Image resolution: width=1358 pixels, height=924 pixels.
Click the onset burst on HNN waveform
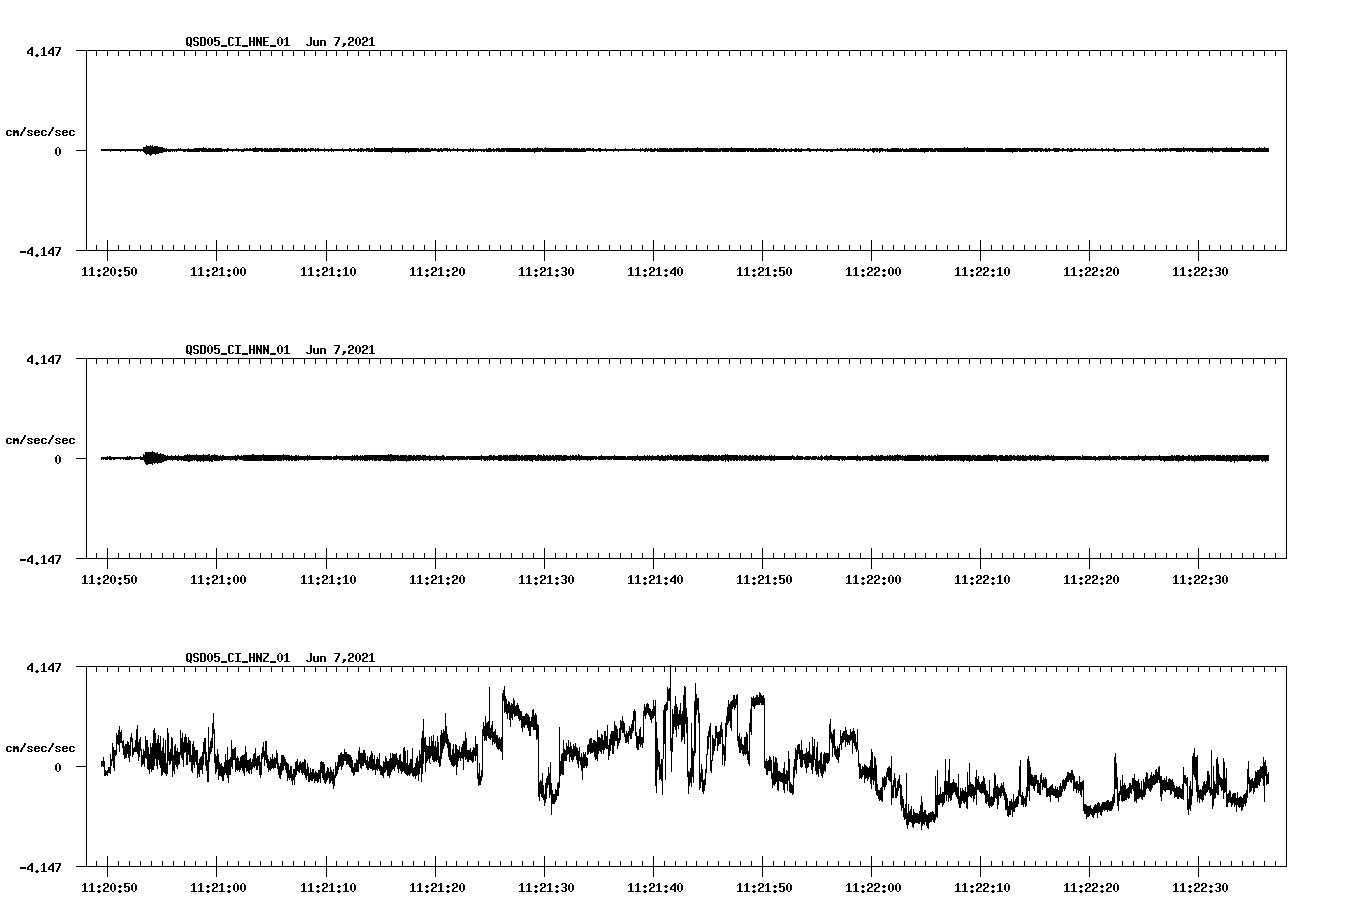[x=152, y=458]
